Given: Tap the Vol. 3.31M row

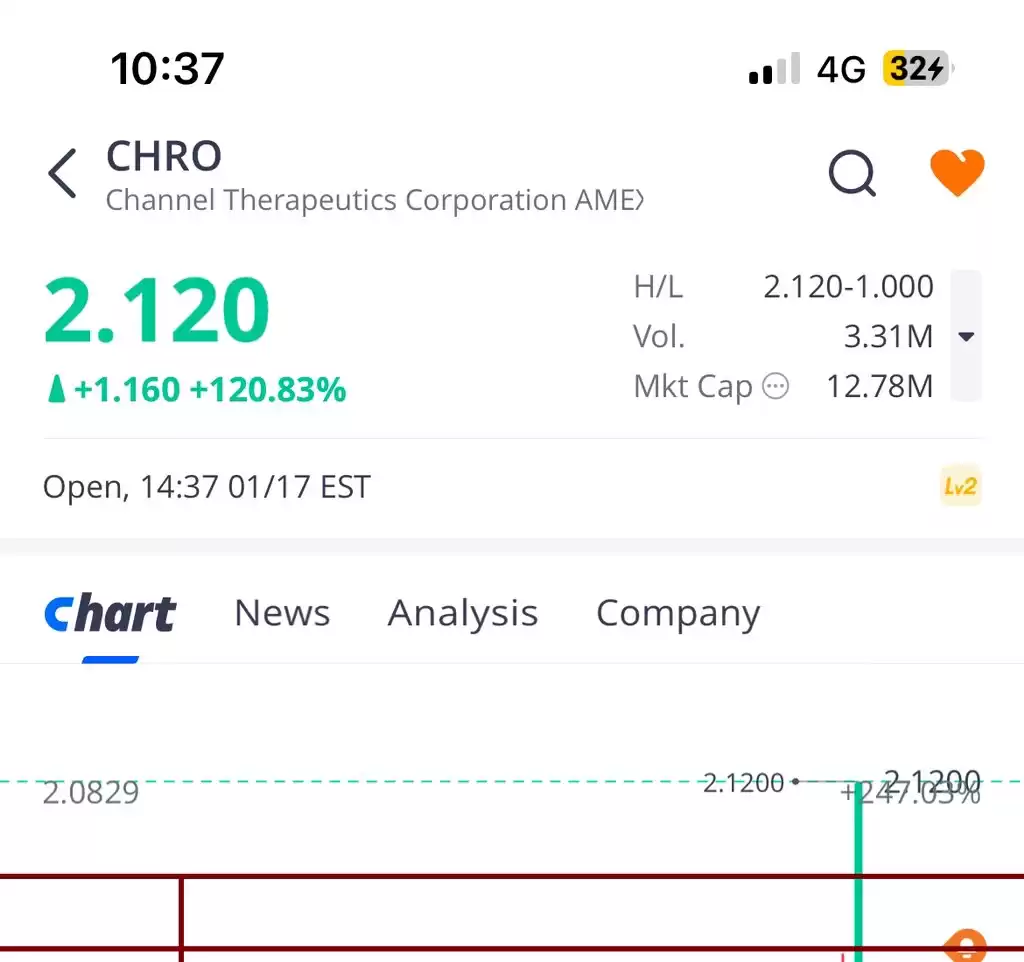Looking at the screenshot, I should coord(783,336).
